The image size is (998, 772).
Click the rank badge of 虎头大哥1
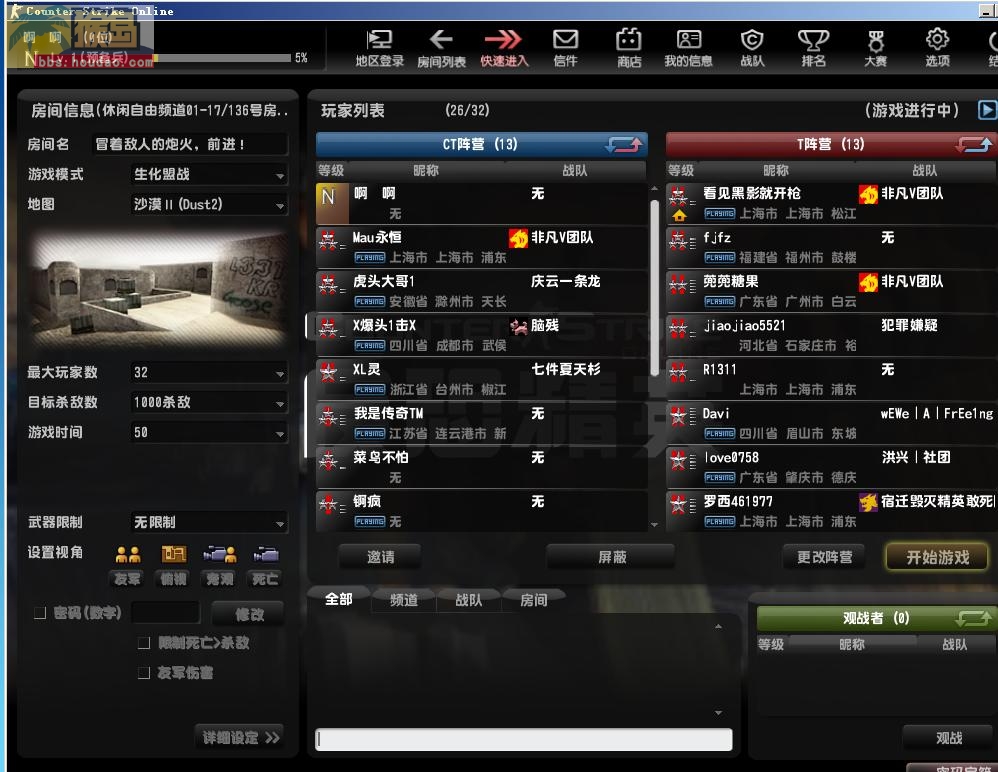[x=330, y=284]
